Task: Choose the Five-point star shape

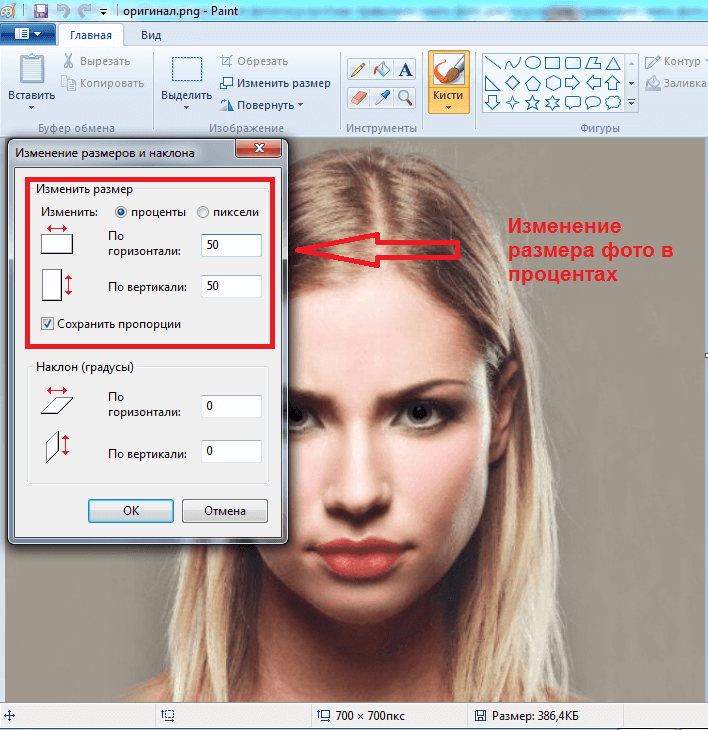Action: point(533,102)
